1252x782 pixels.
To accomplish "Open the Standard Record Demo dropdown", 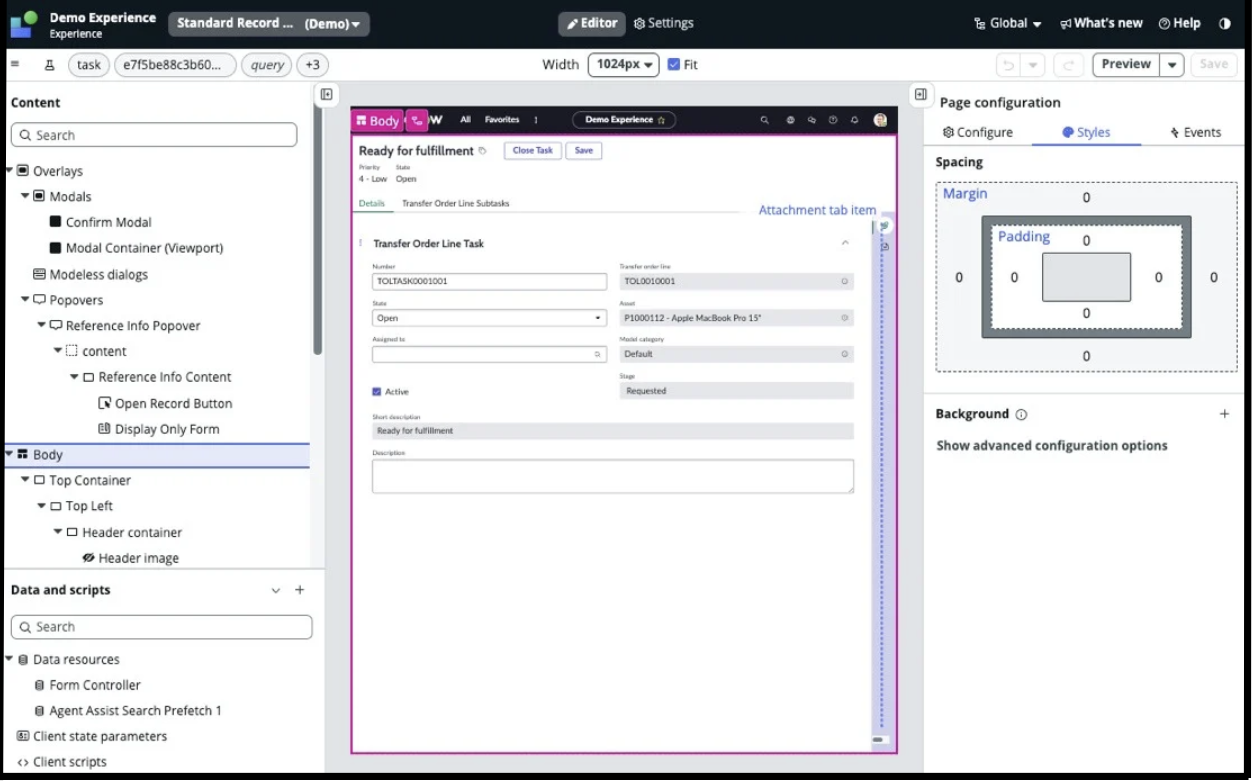I will tap(268, 23).
